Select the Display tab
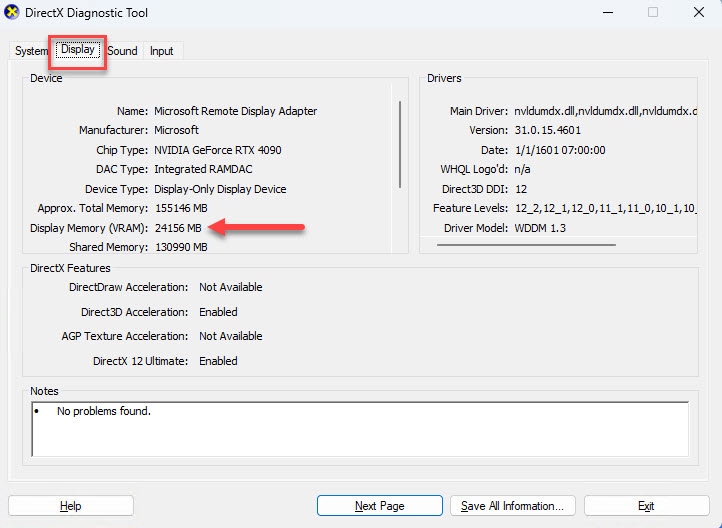Image resolution: width=722 pixels, height=528 pixels. tap(78, 49)
